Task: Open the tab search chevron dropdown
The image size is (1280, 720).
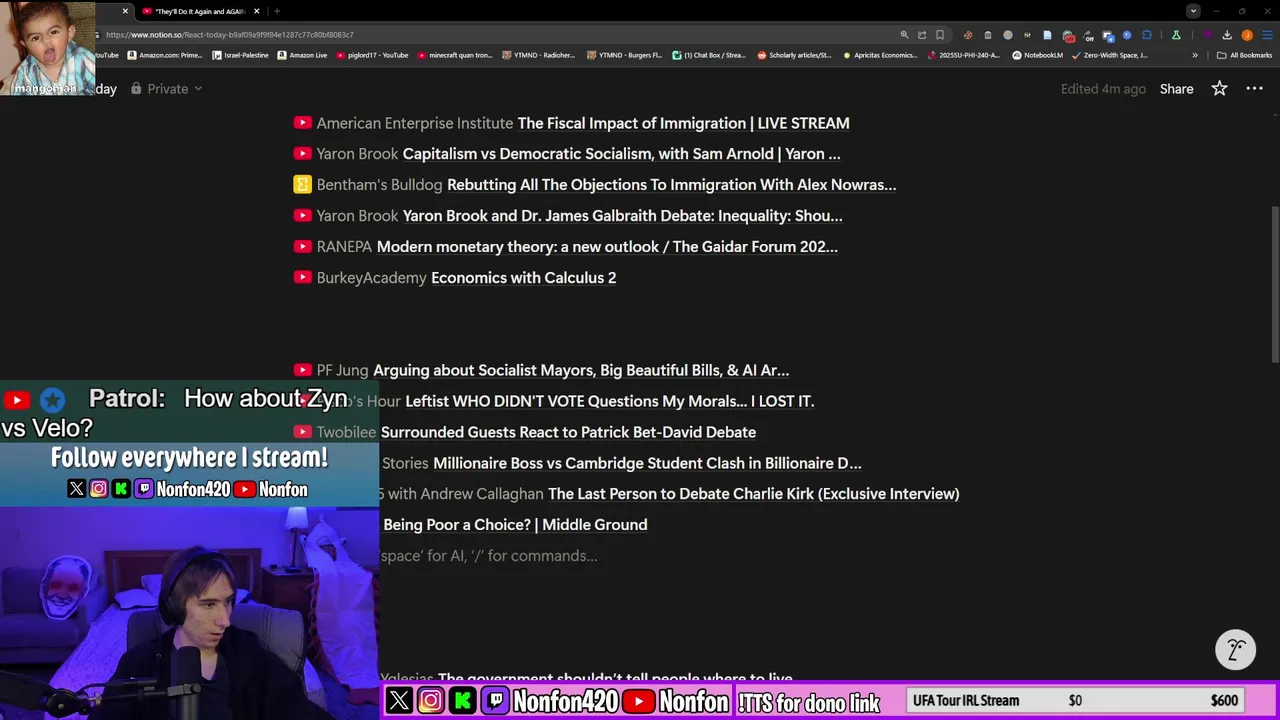Action: click(x=1193, y=11)
